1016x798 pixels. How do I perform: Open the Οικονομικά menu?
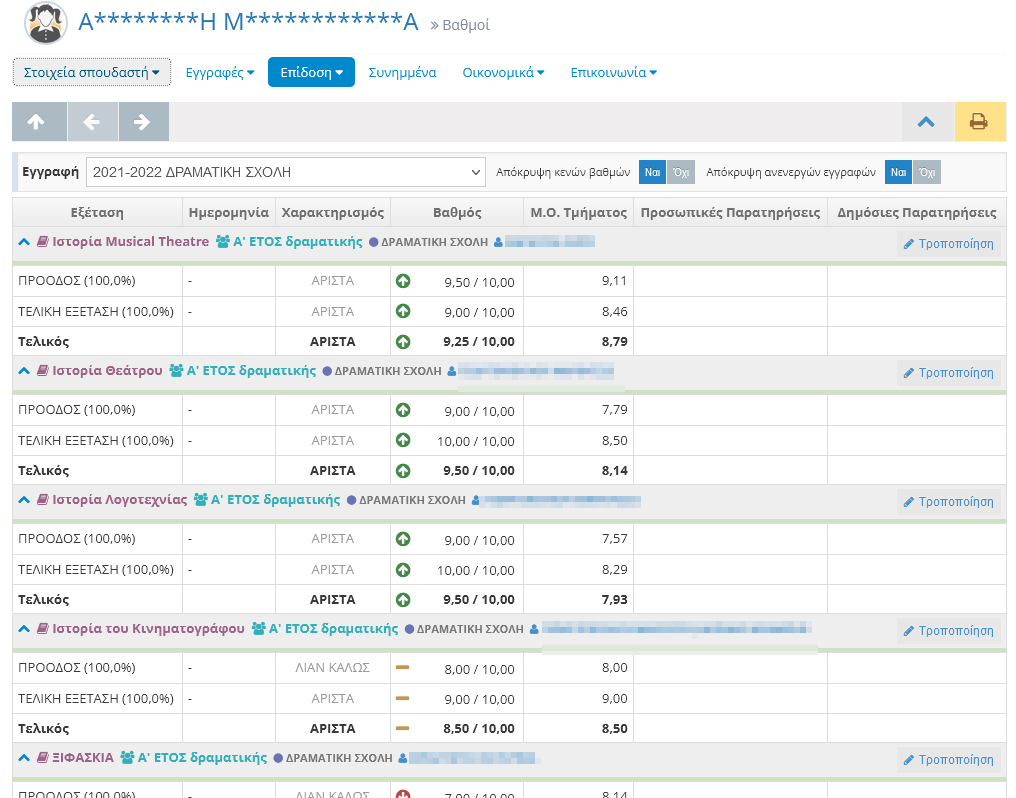(503, 72)
